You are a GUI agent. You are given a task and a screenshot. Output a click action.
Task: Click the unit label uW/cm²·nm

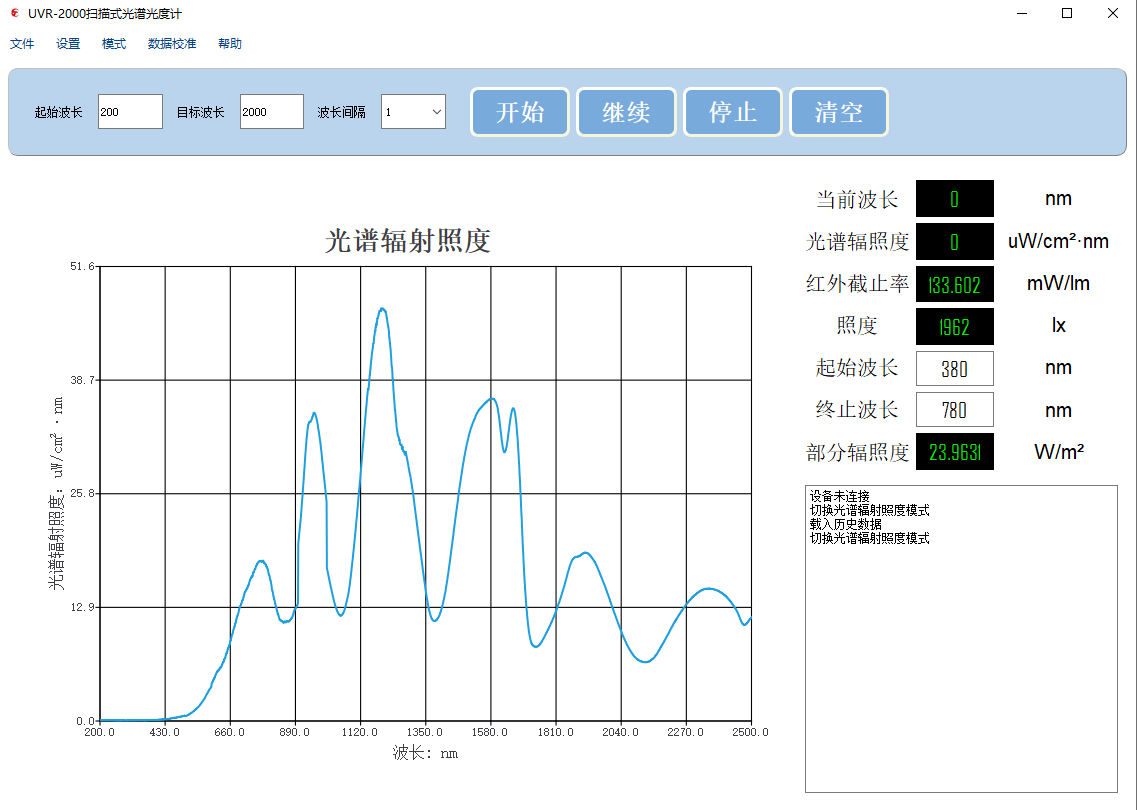(x=1058, y=241)
